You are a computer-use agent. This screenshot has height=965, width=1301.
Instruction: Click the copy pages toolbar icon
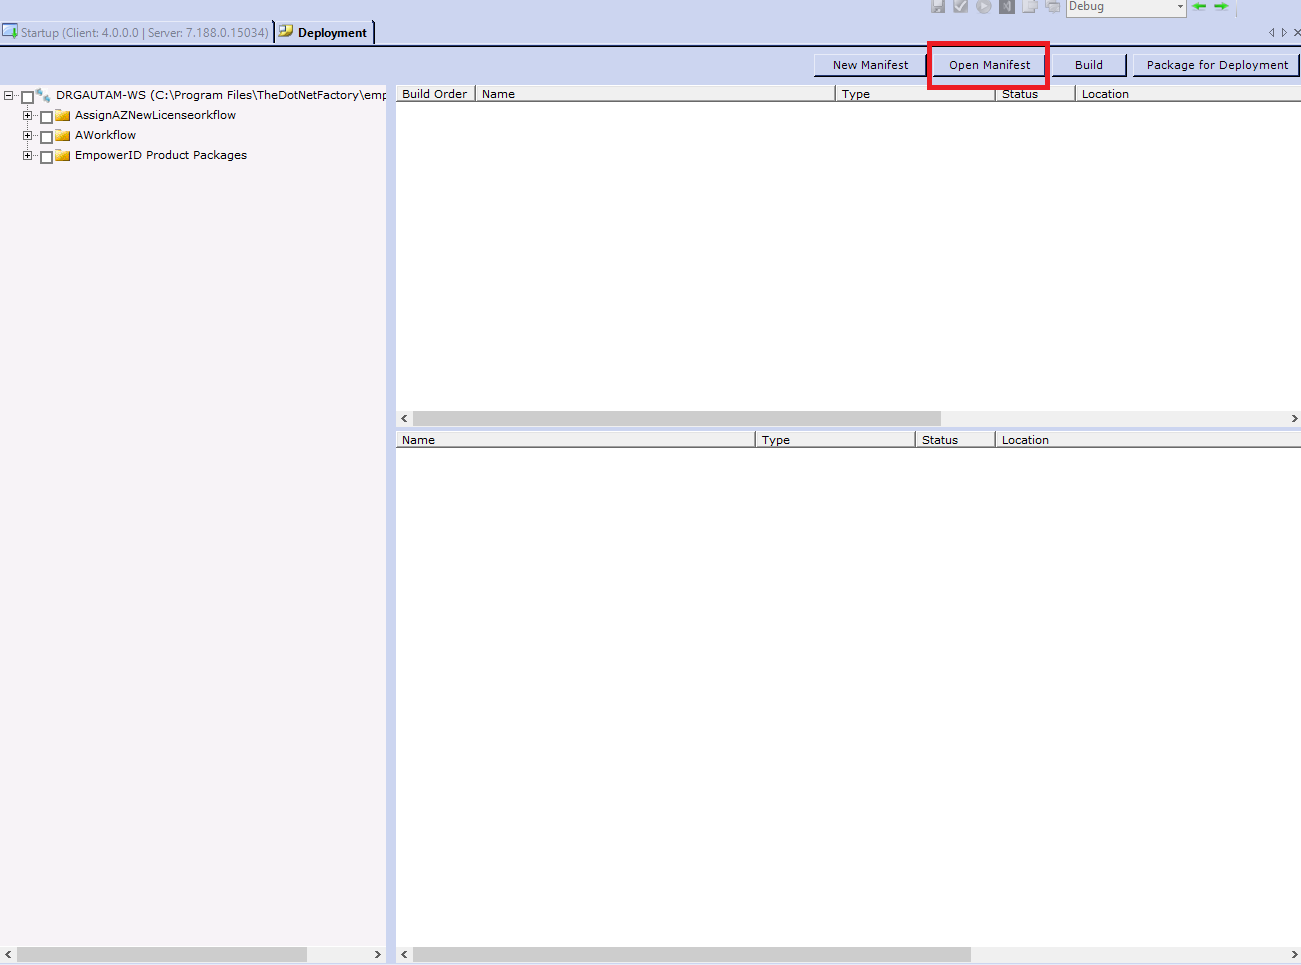coord(1052,6)
